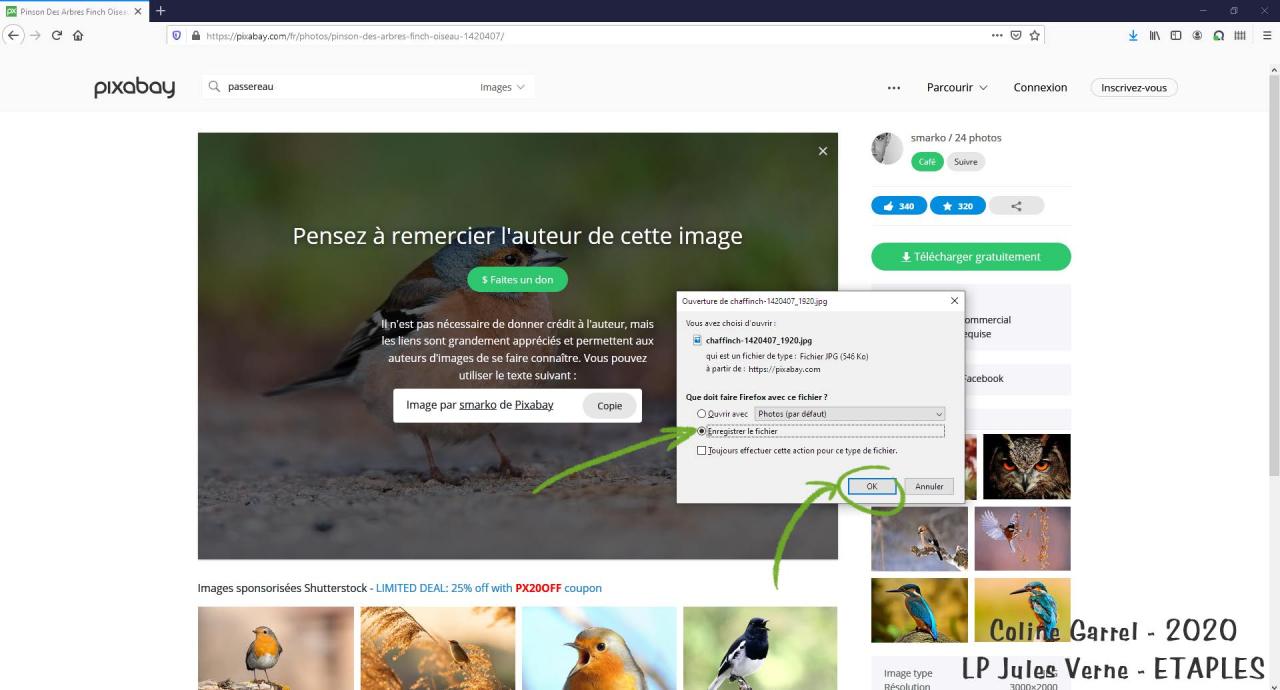This screenshot has height=690, width=1280.
Task: Open the smarko author link in credit text
Action: 478,405
